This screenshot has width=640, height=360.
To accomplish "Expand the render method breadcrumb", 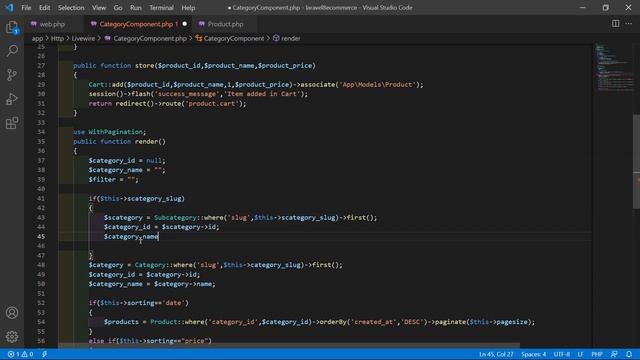I will point(287,38).
